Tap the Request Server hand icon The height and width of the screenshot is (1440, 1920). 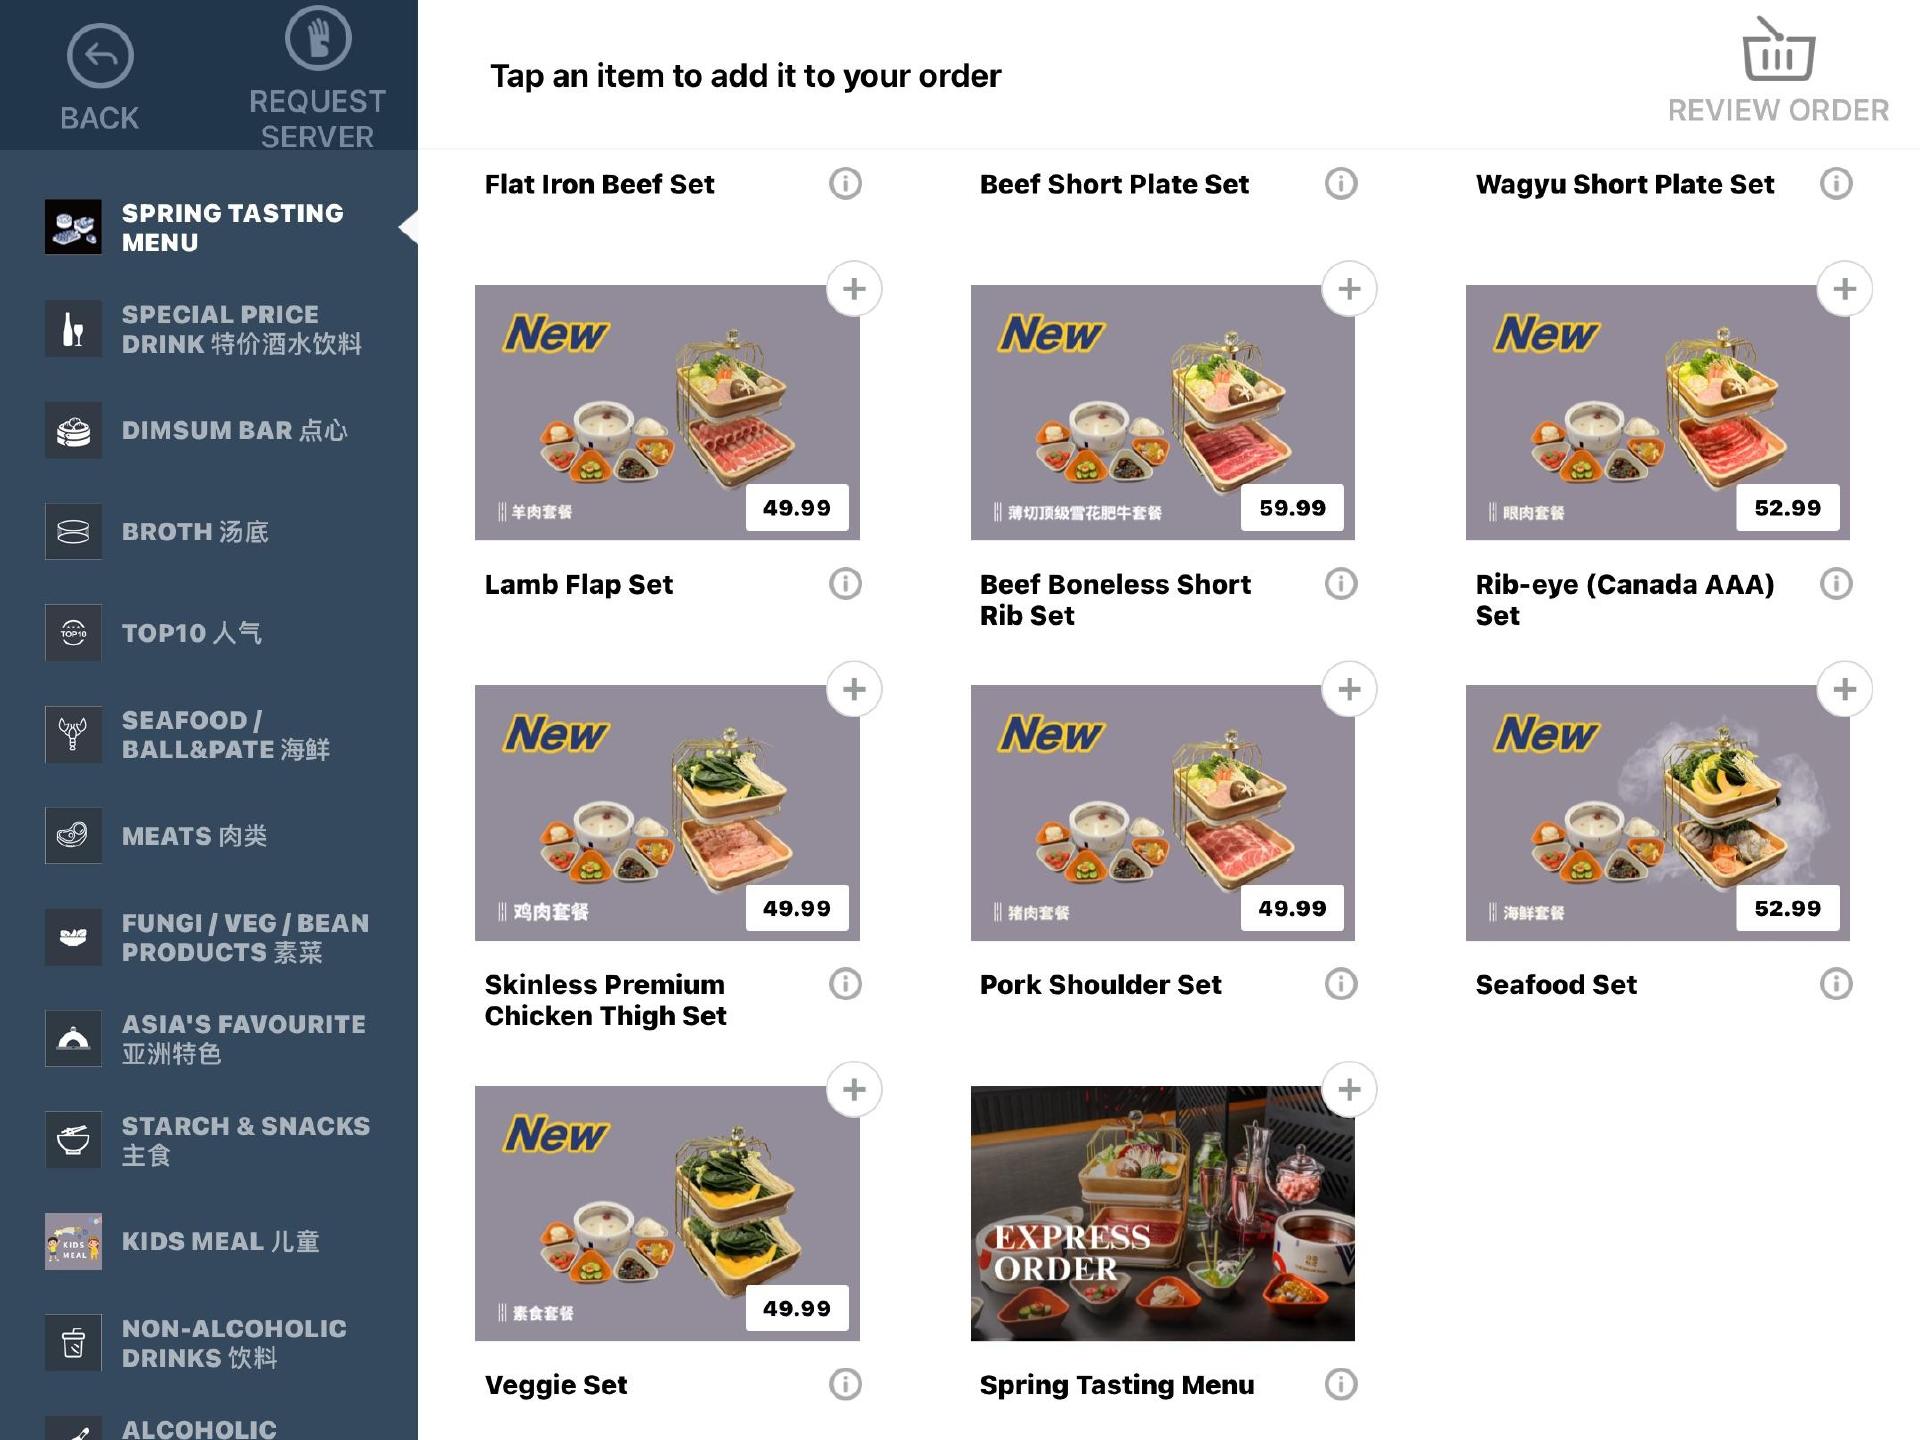[x=318, y=38]
